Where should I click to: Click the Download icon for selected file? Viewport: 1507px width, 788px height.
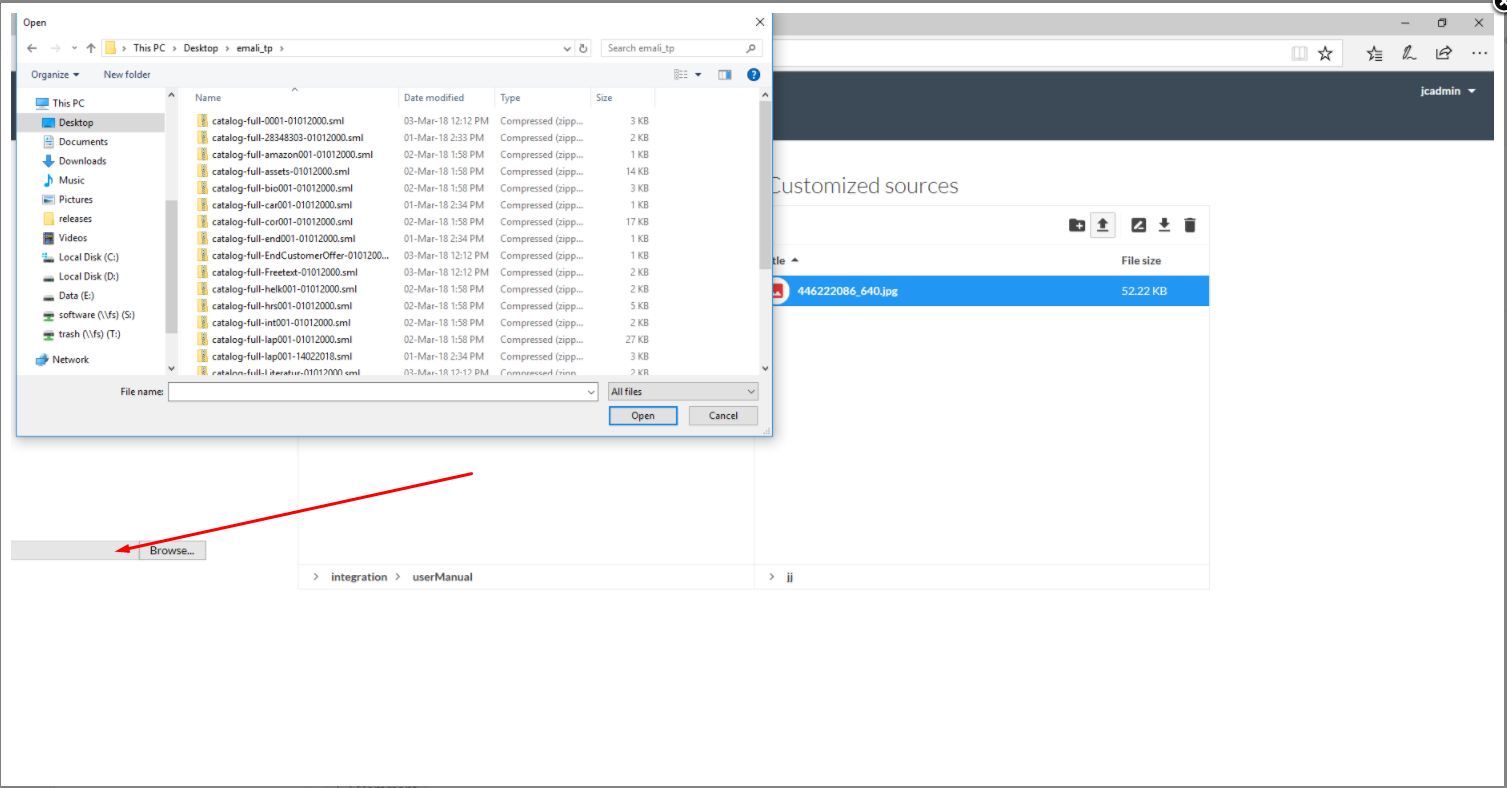point(1164,225)
